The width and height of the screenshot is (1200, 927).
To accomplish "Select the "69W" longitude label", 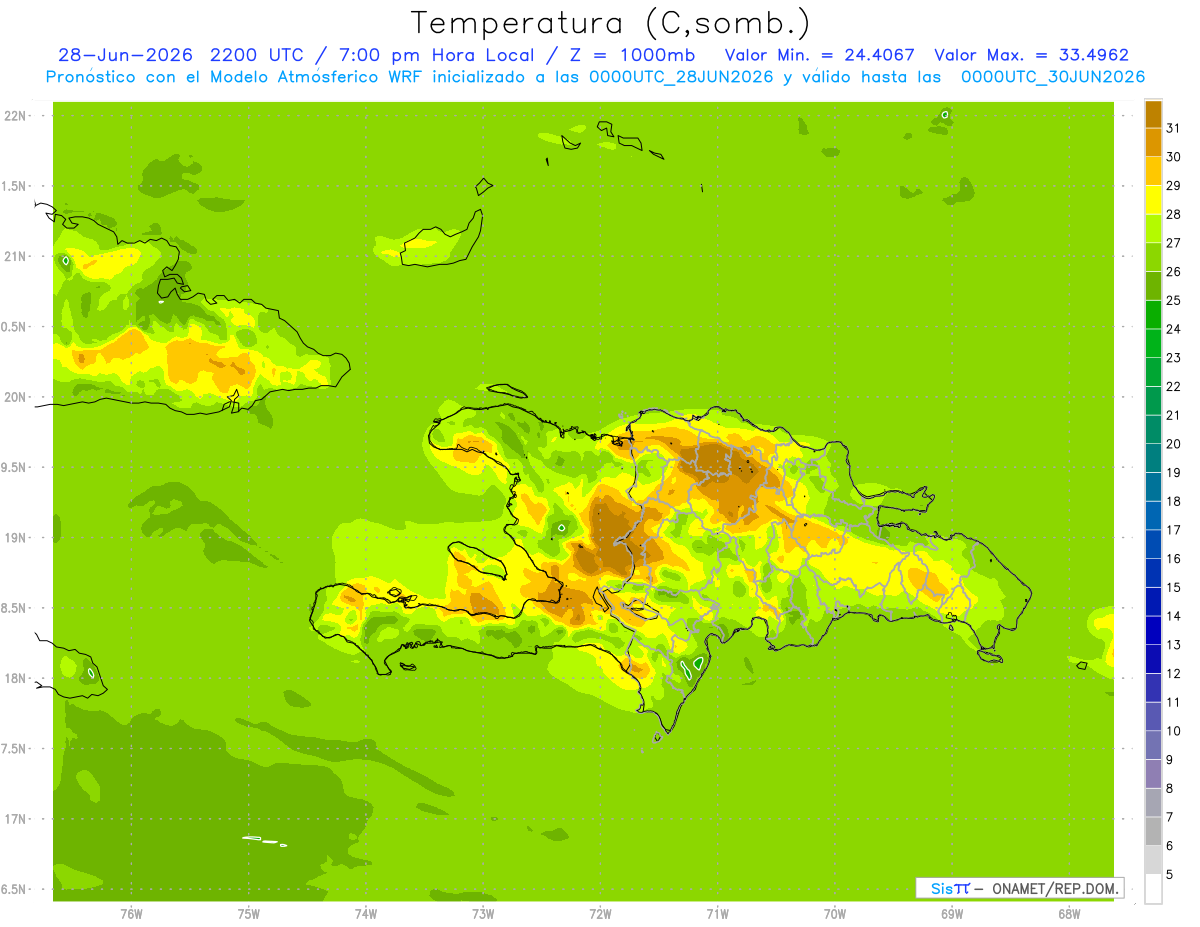I will (x=952, y=915).
